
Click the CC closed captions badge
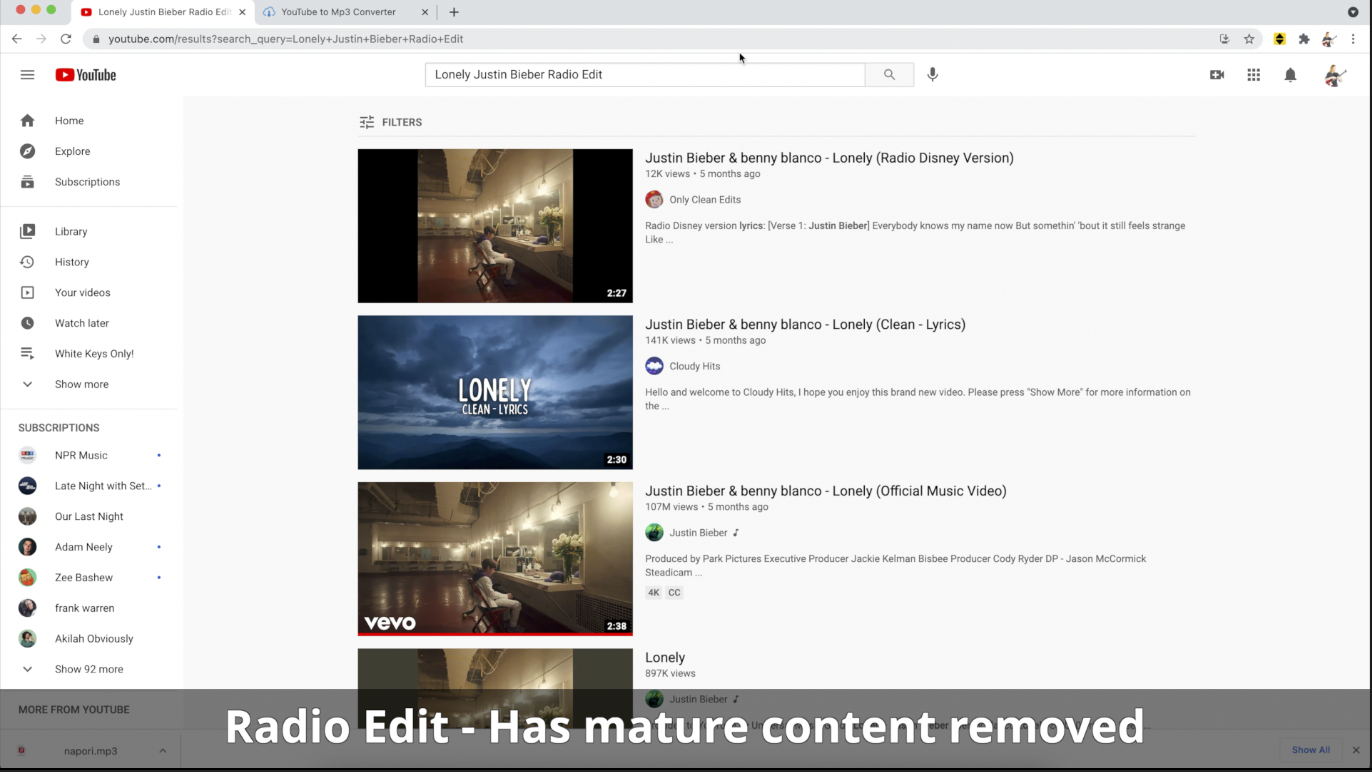(x=674, y=592)
